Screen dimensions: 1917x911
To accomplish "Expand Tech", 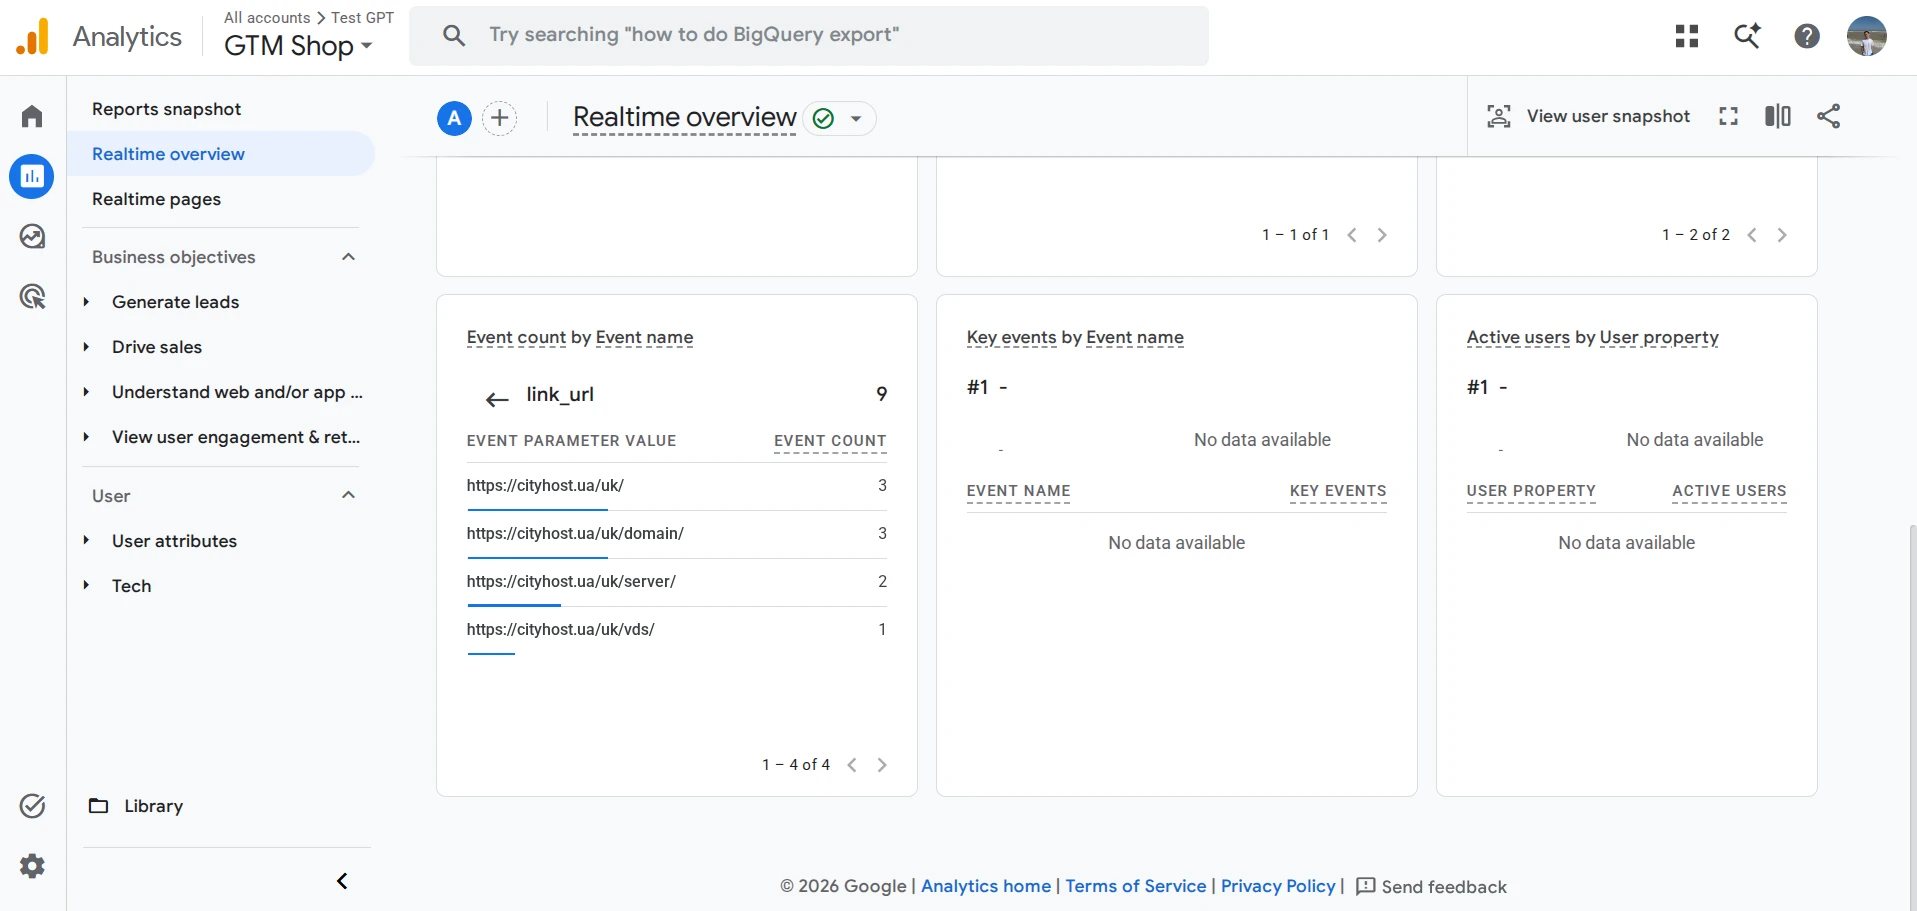I will tap(86, 586).
